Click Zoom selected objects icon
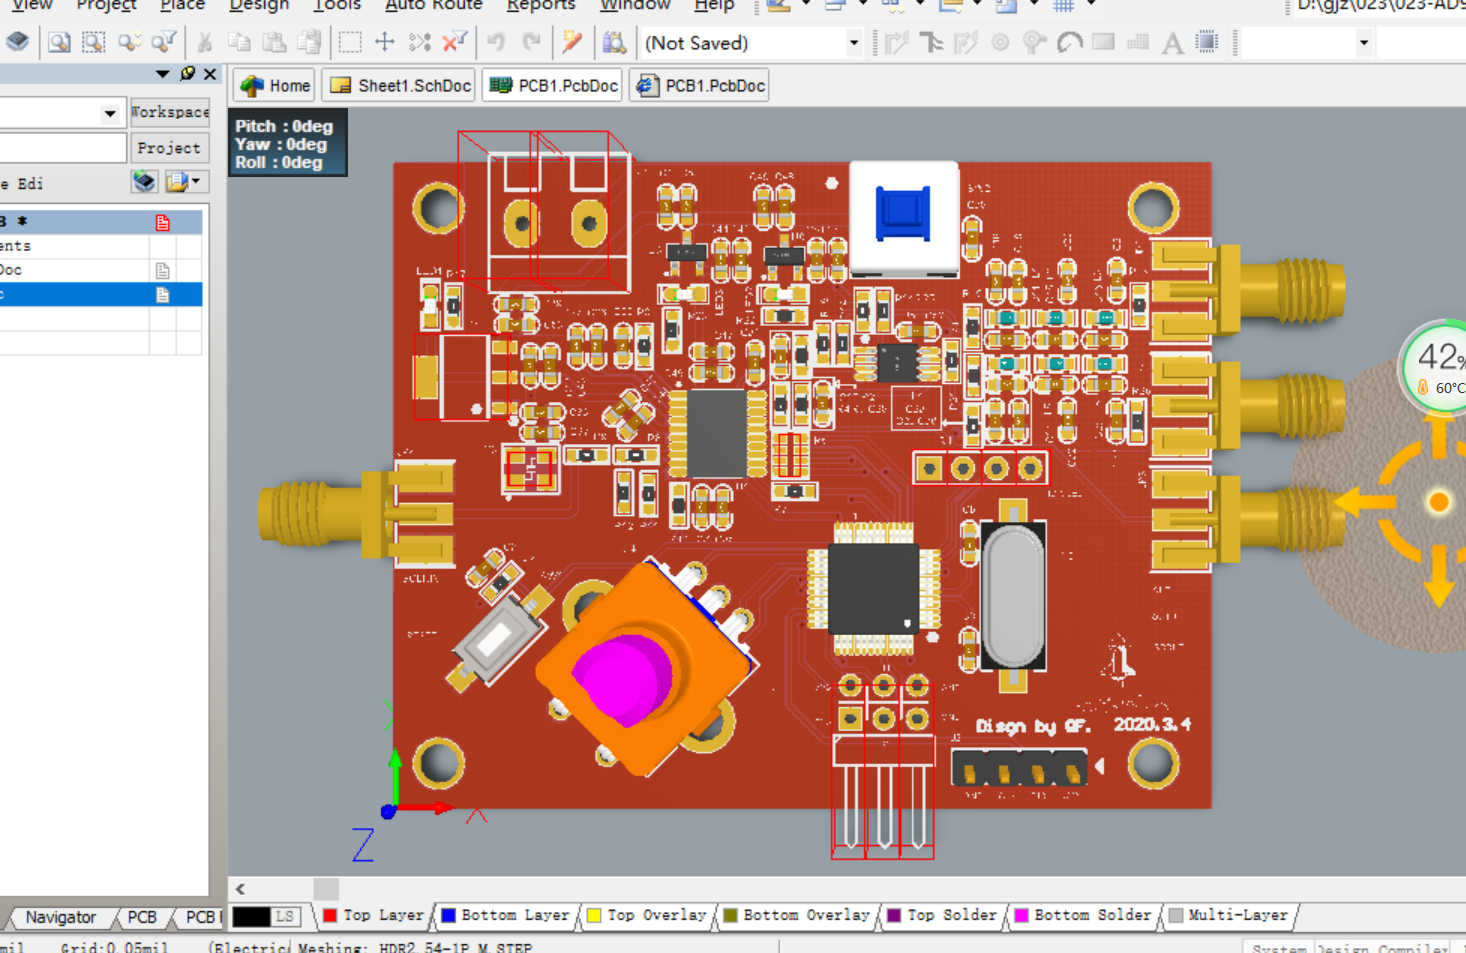Screen dimensions: 1466x953 tap(128, 42)
